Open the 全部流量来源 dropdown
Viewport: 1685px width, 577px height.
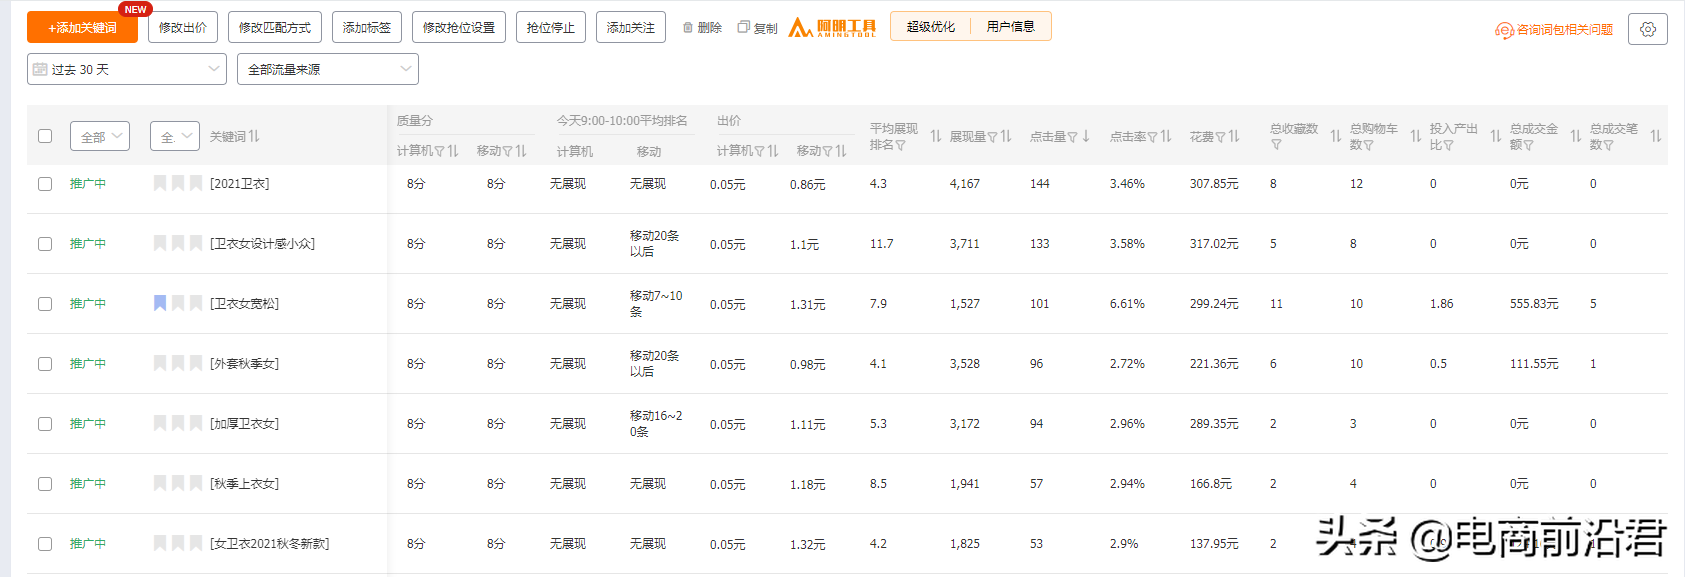(x=328, y=69)
